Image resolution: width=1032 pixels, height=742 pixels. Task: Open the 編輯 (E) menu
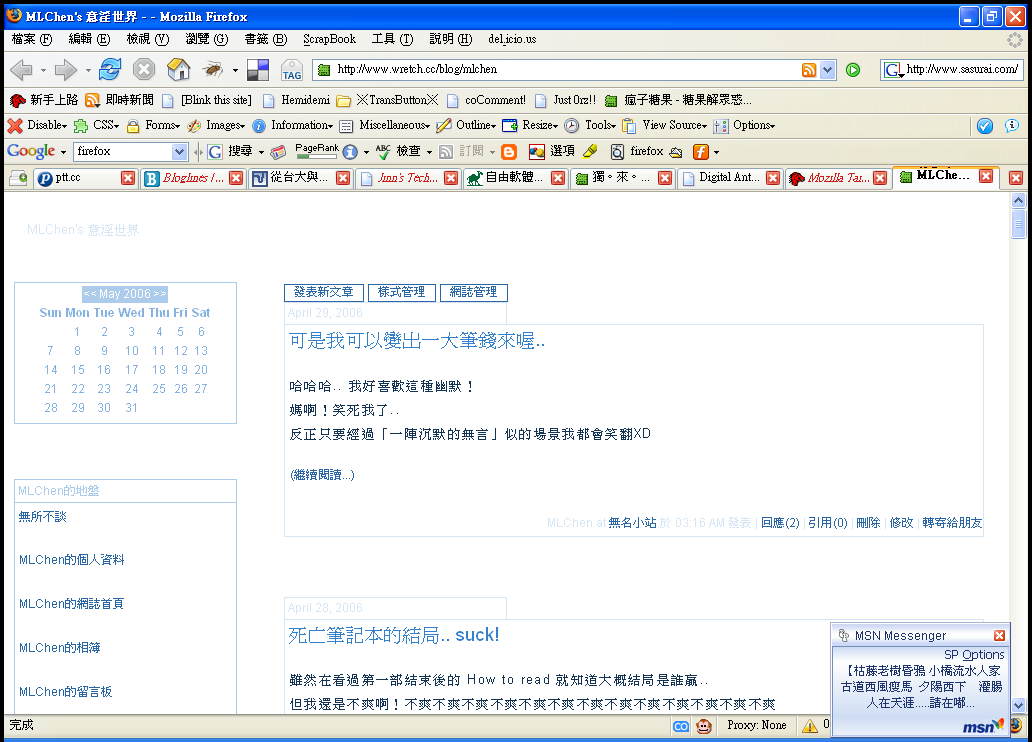(90, 40)
